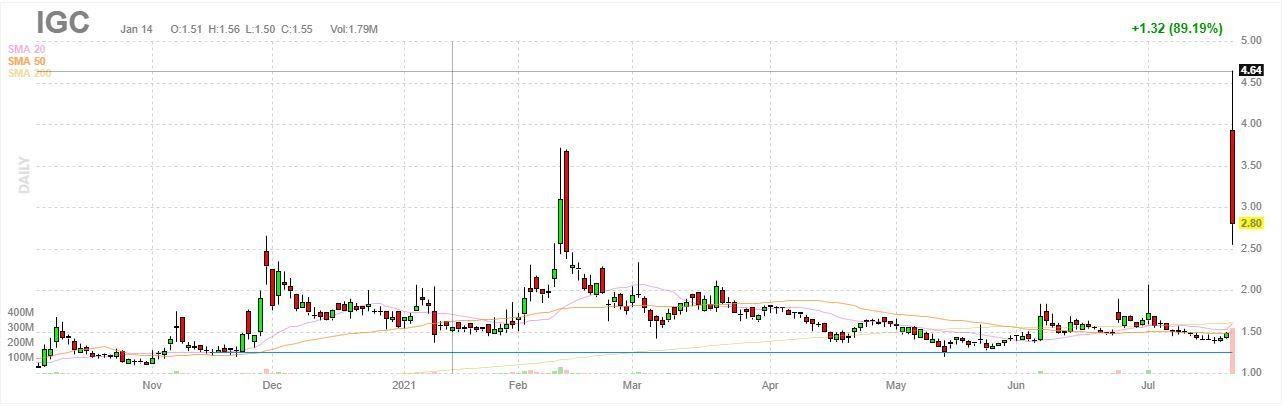Click the 2.50 price axis label
Image resolution: width=1283 pixels, height=407 pixels.
[x=1250, y=249]
